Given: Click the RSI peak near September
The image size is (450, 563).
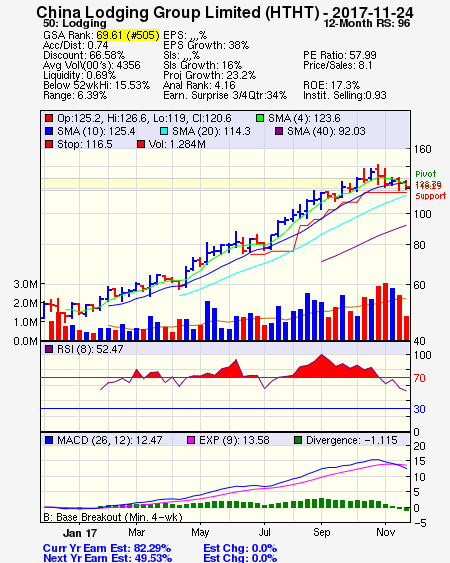Looking at the screenshot, I should tap(321, 355).
